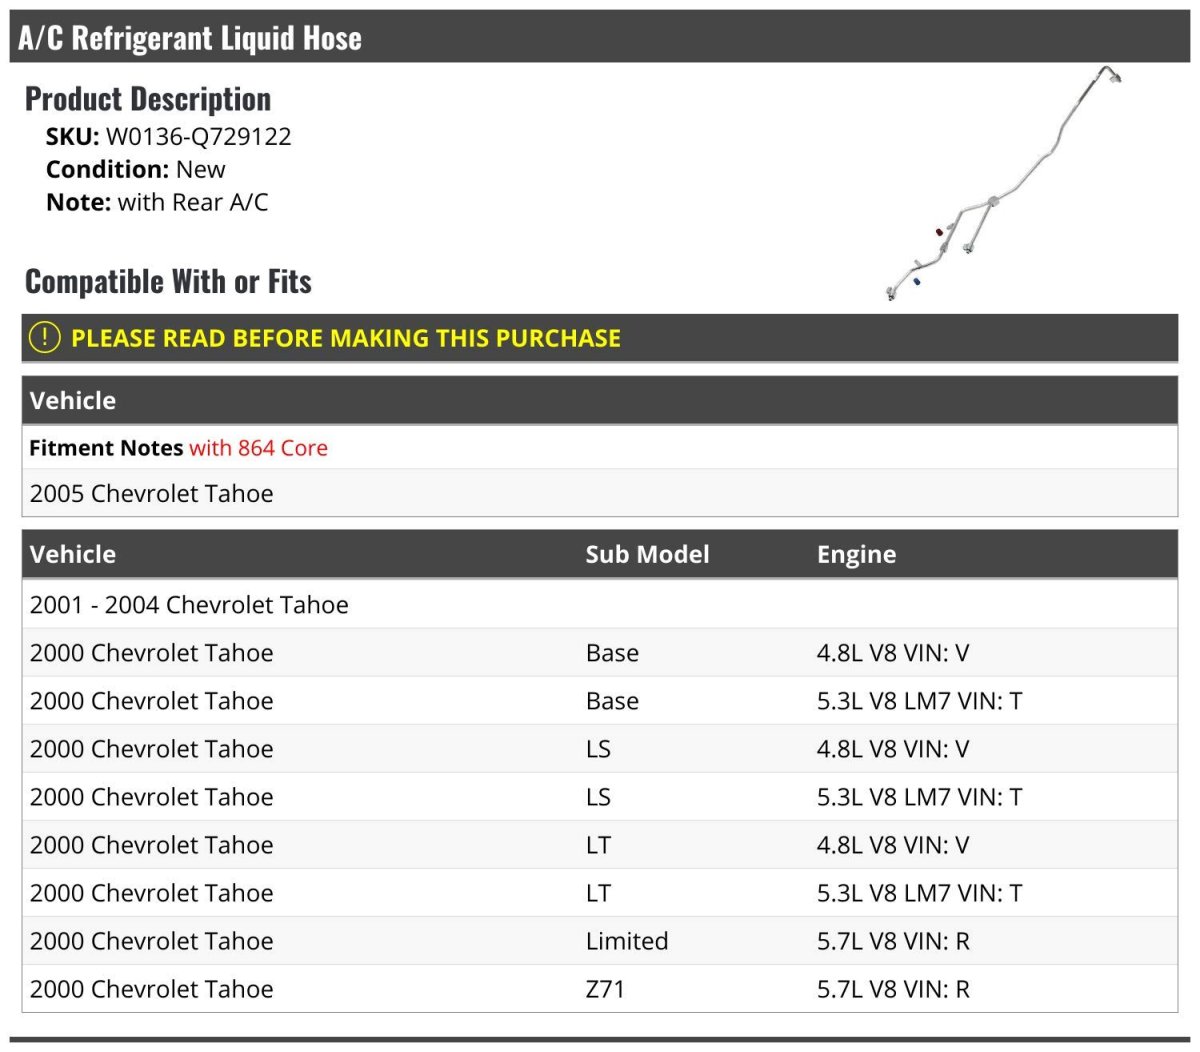Screen dimensions: 1200x1052
Task: Click the Product Description heading
Action: point(148,99)
